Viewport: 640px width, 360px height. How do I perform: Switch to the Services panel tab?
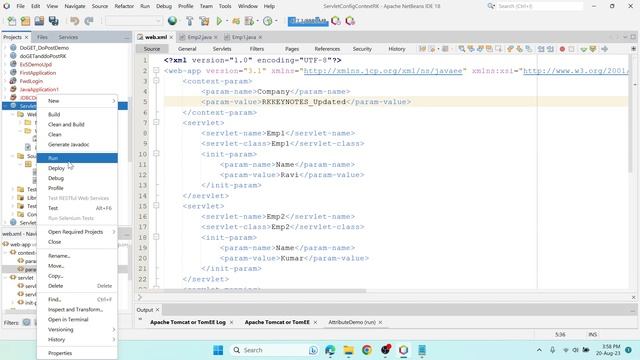tap(68, 37)
